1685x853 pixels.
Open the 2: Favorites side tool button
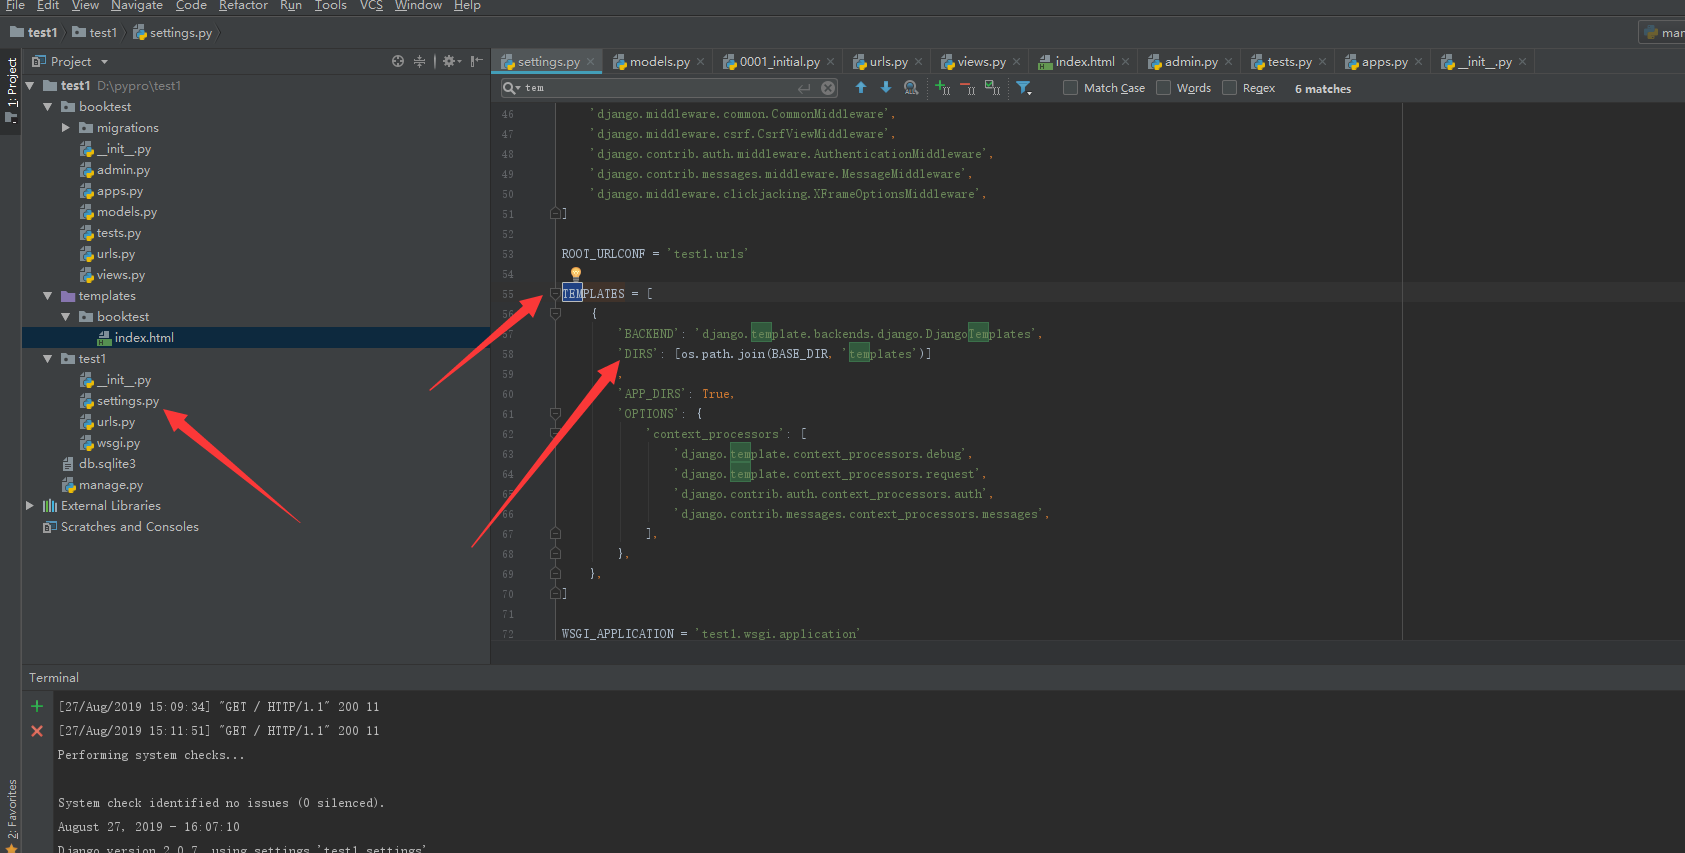pos(11,815)
